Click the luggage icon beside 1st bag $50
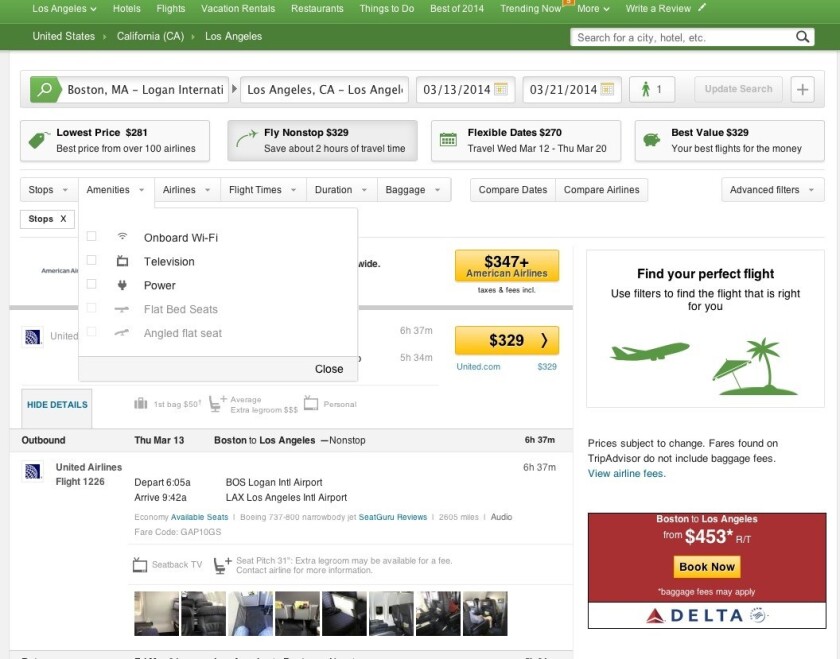 [x=140, y=403]
